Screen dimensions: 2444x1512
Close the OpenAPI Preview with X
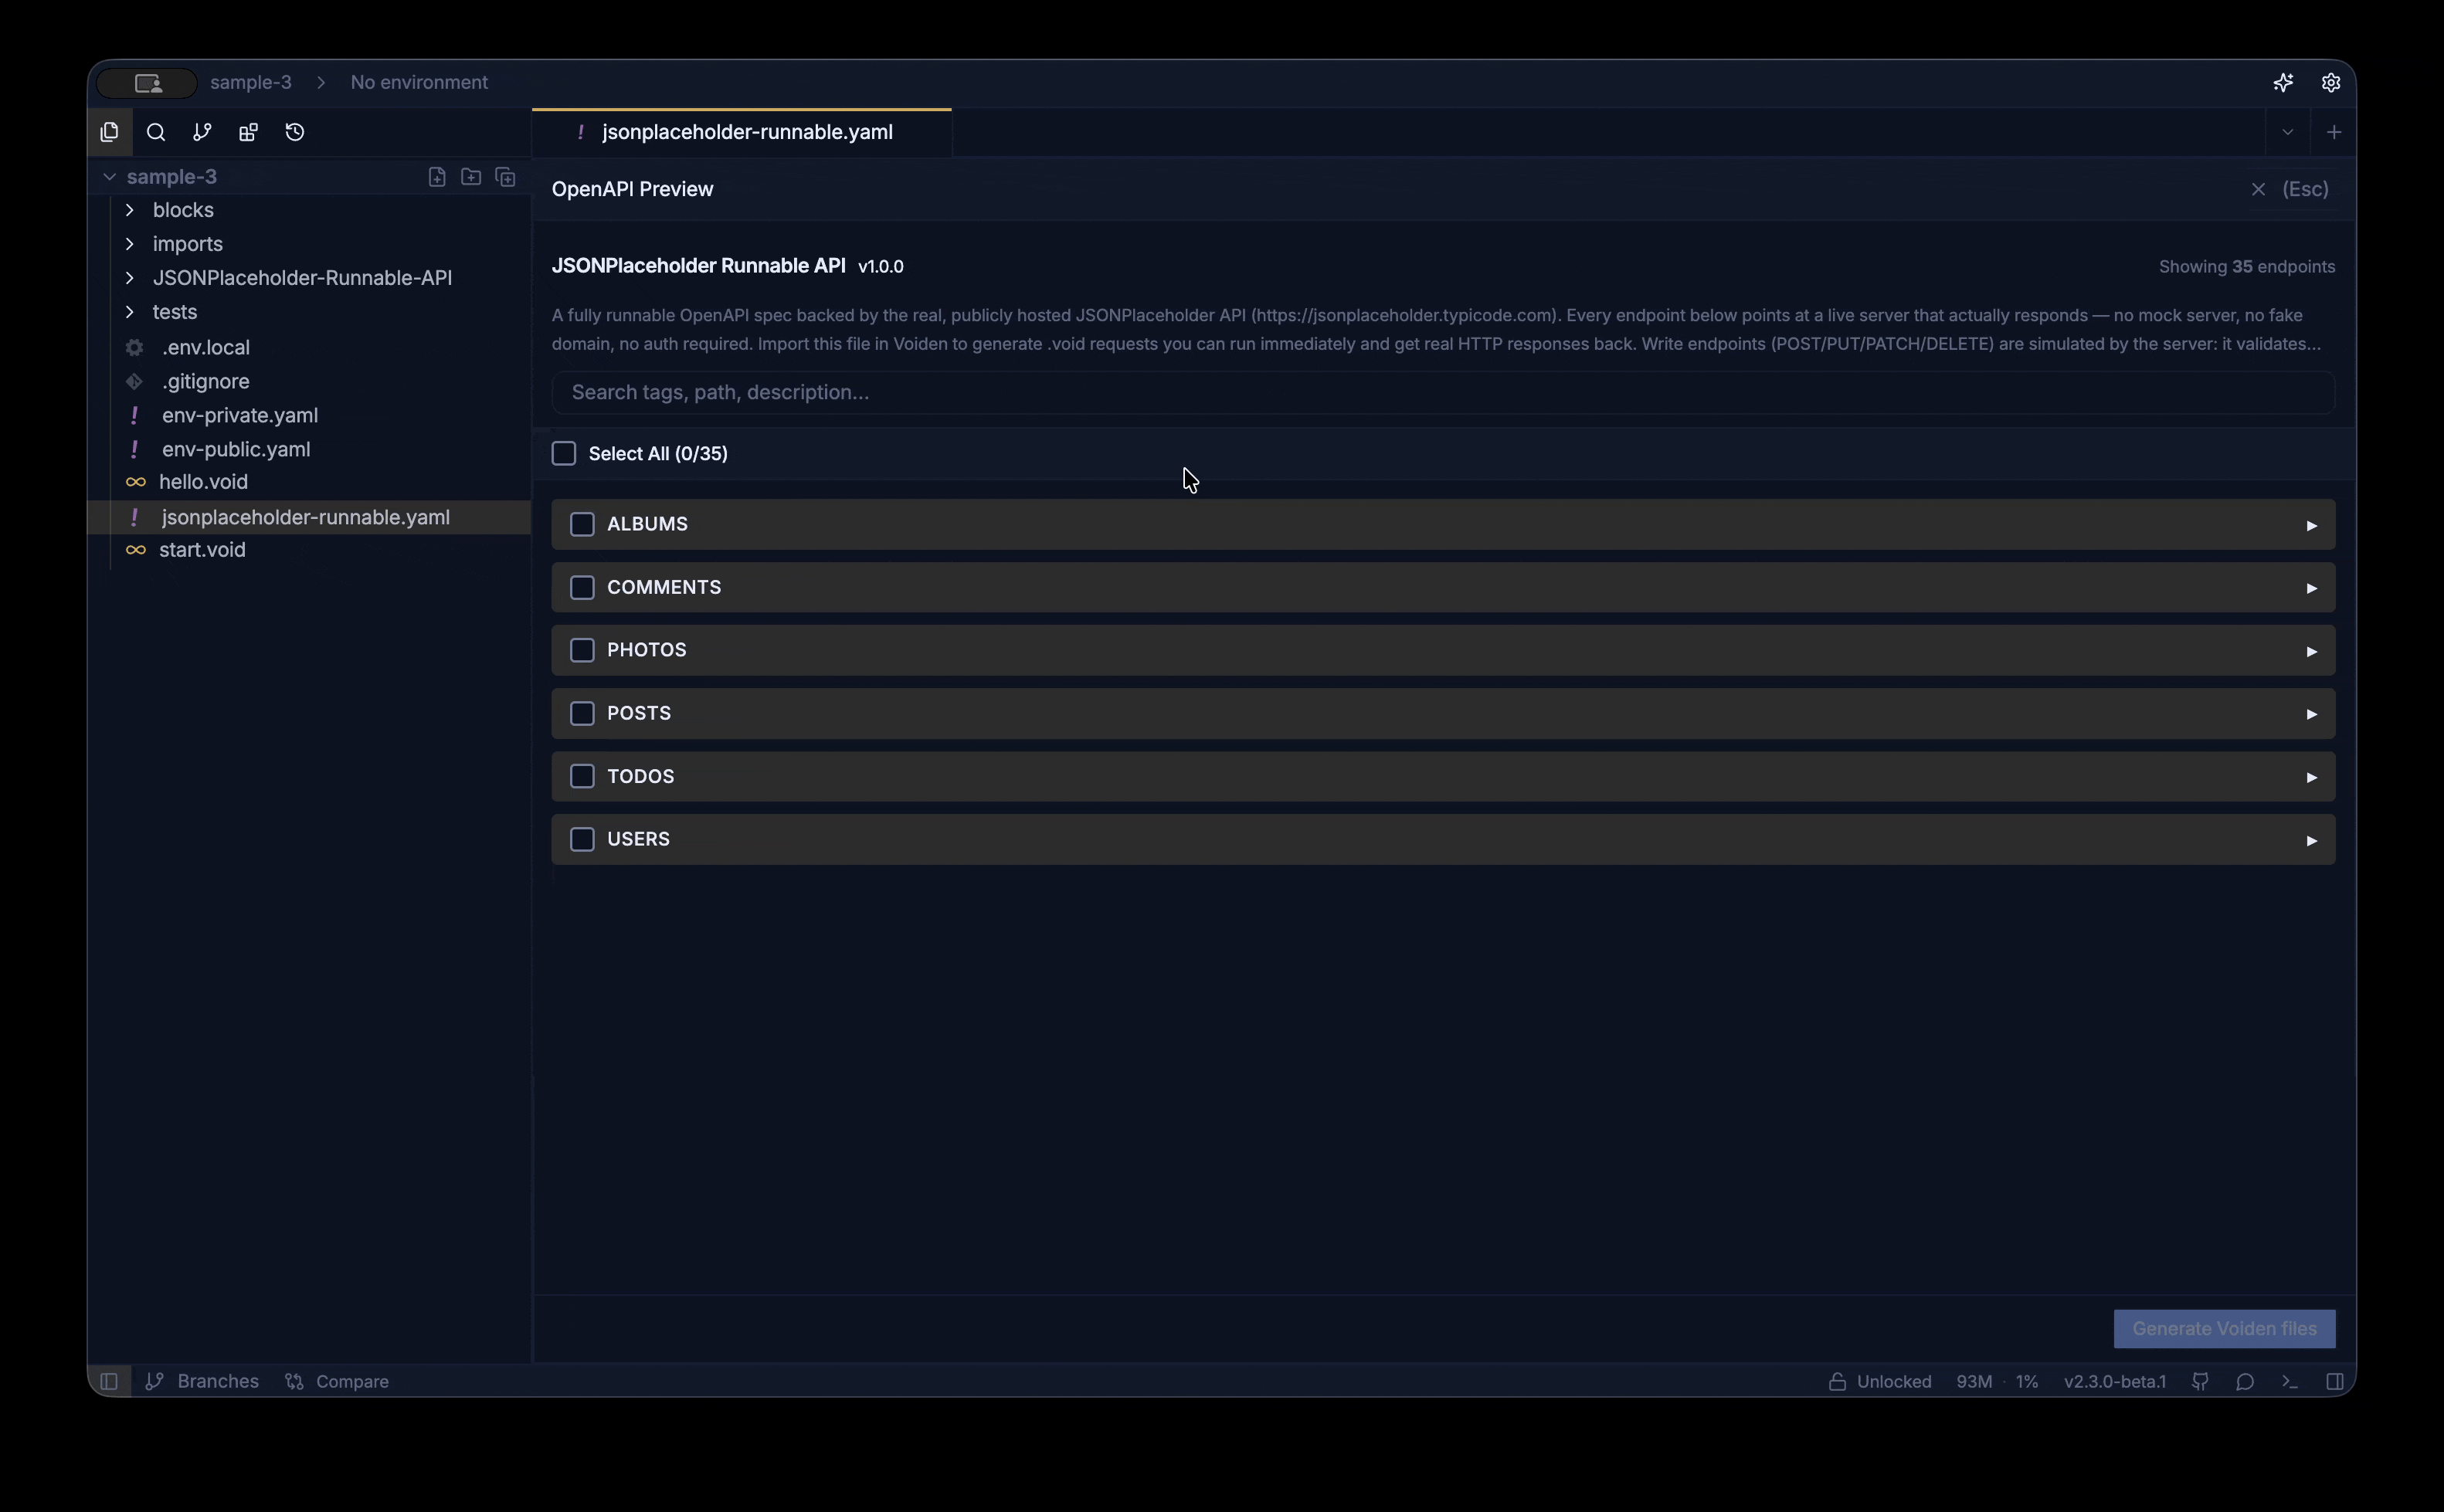tap(2258, 189)
